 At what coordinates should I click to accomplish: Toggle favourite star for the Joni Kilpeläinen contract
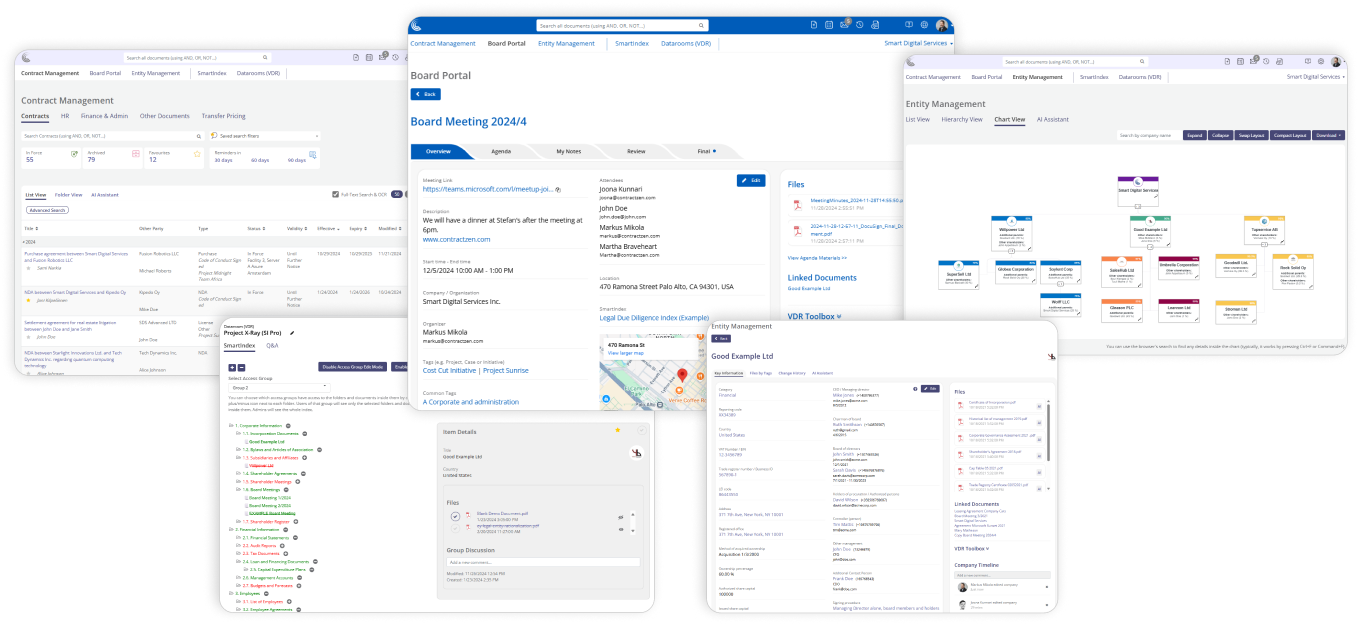point(29,300)
